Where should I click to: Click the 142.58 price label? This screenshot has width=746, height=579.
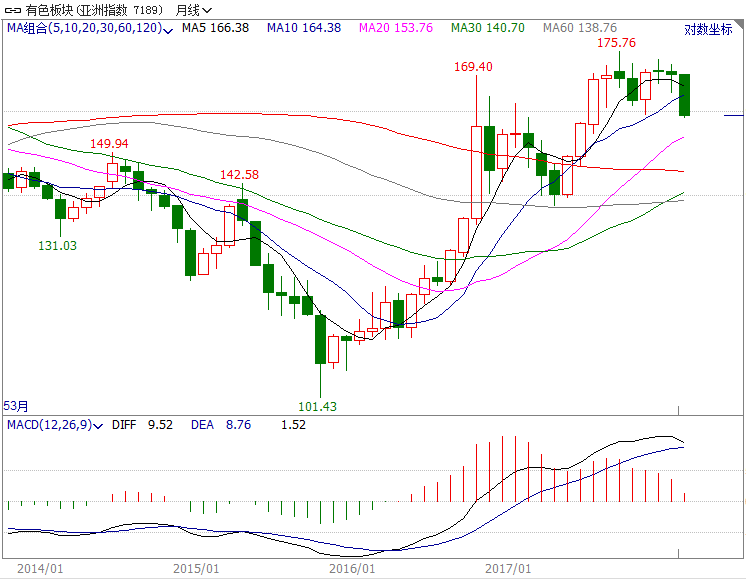coord(239,175)
